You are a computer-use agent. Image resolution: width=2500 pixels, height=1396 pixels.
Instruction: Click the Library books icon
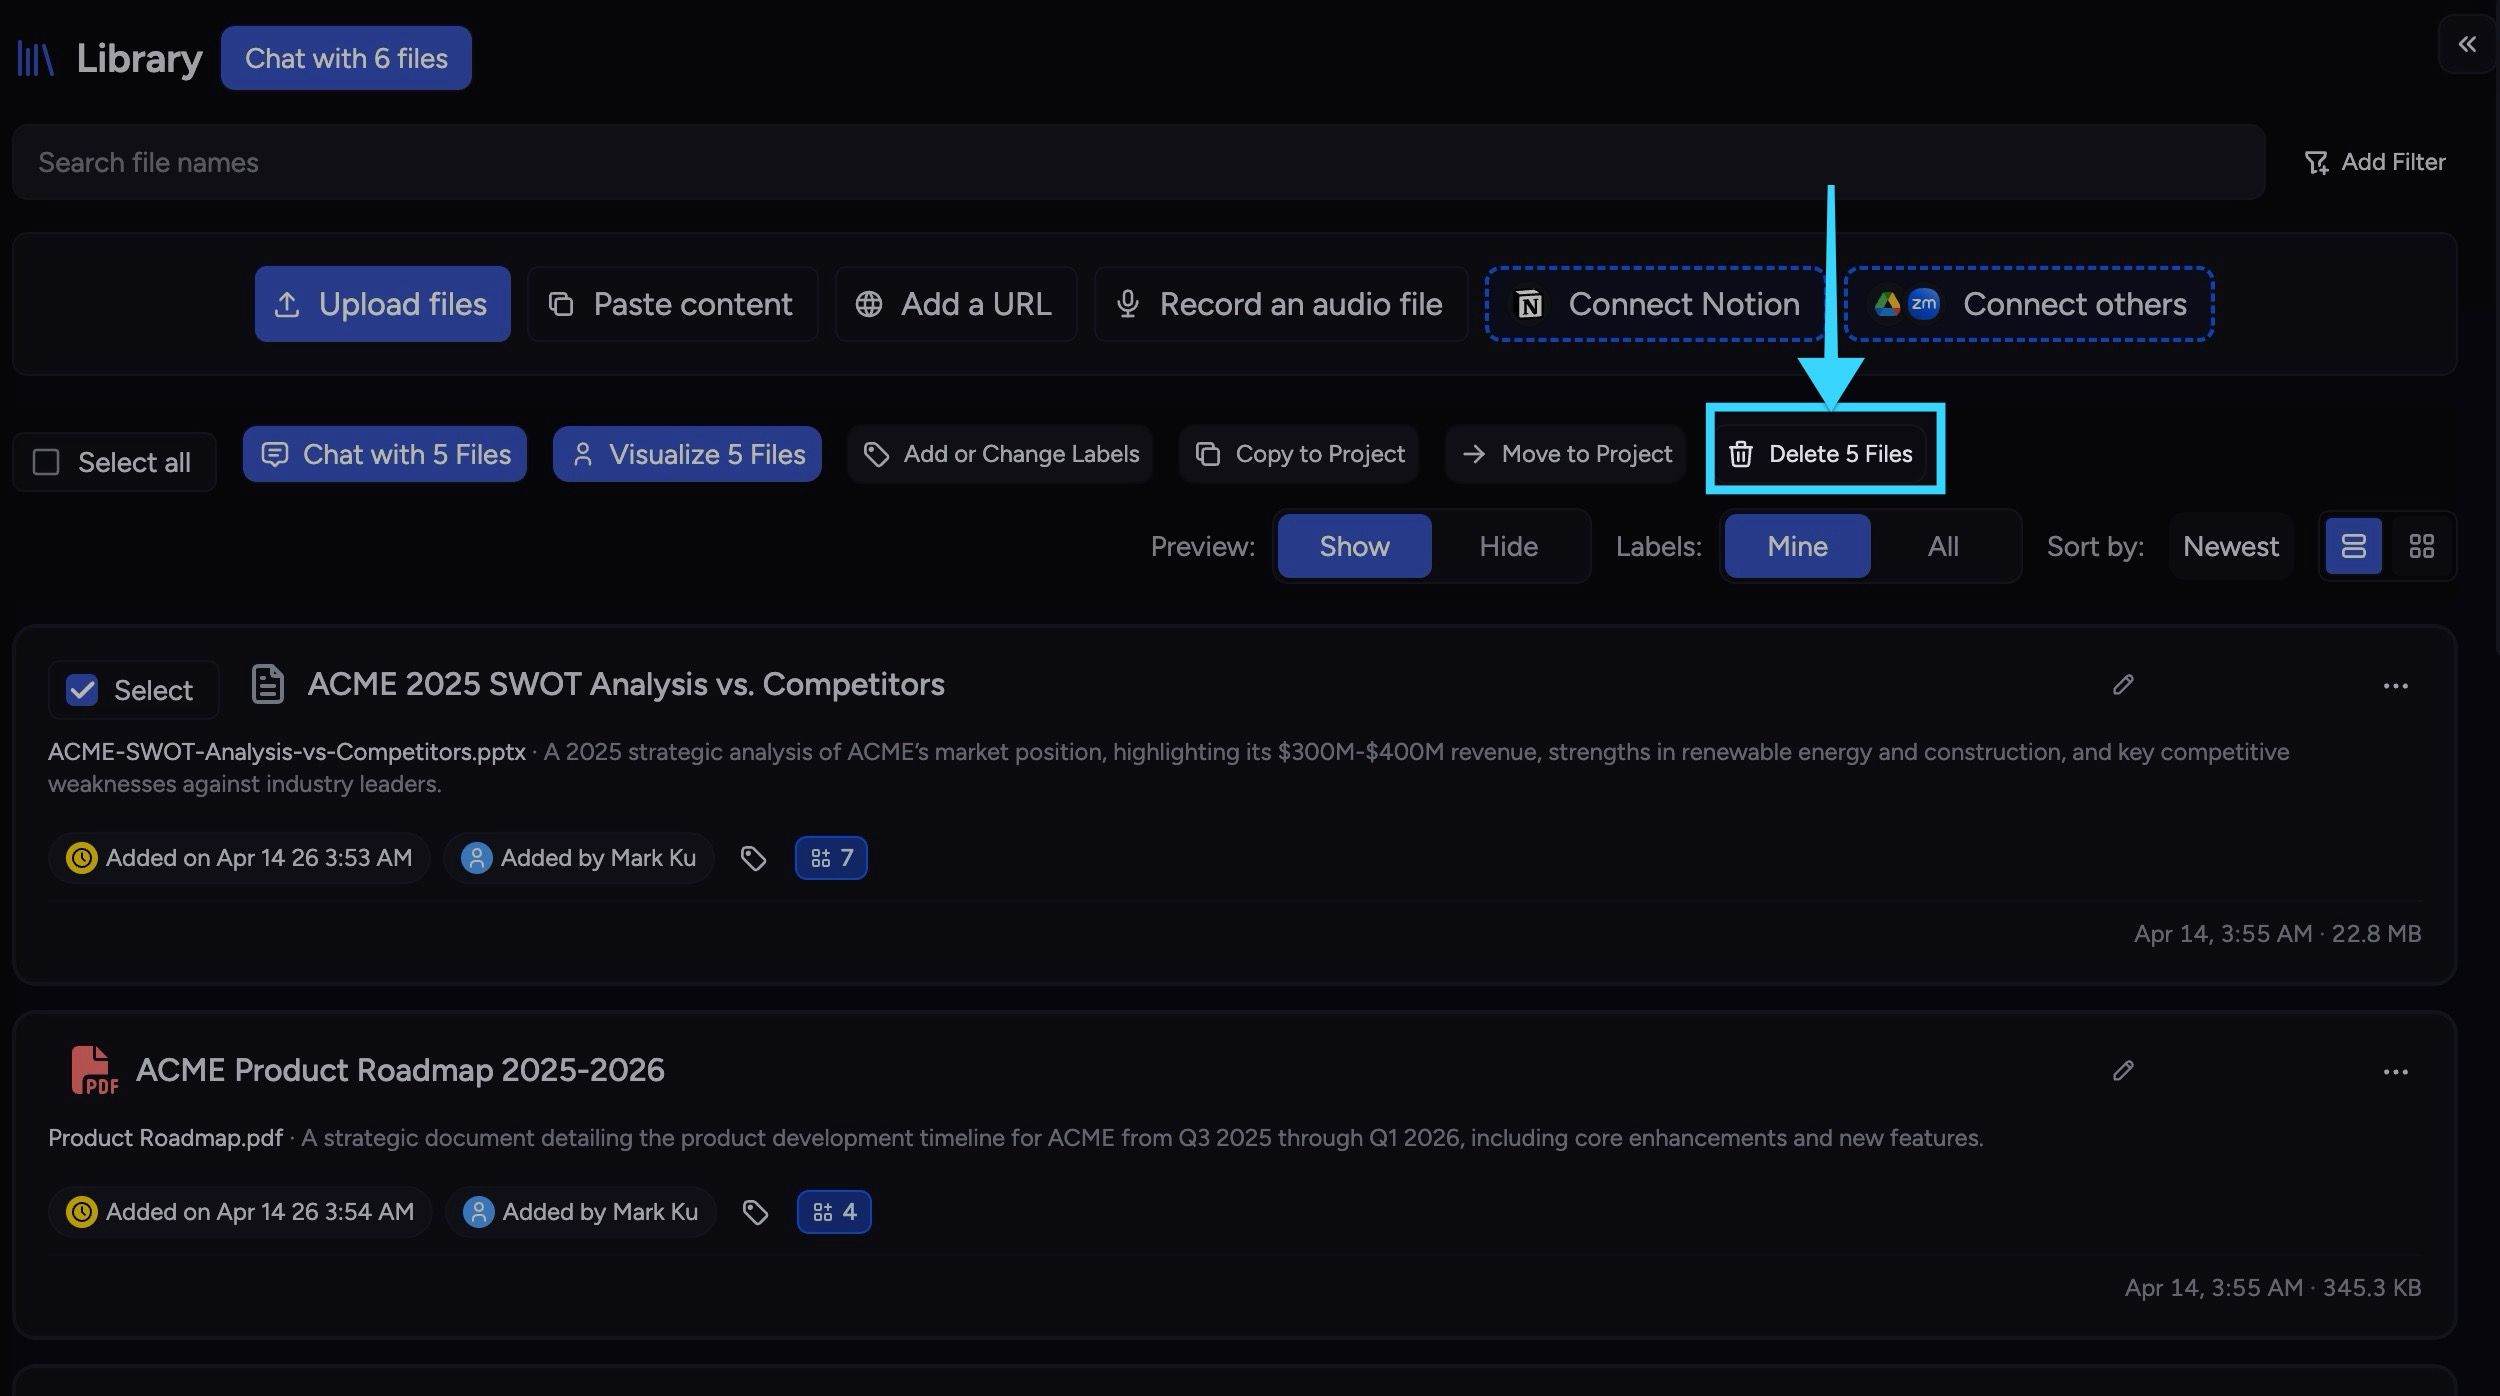click(35, 58)
